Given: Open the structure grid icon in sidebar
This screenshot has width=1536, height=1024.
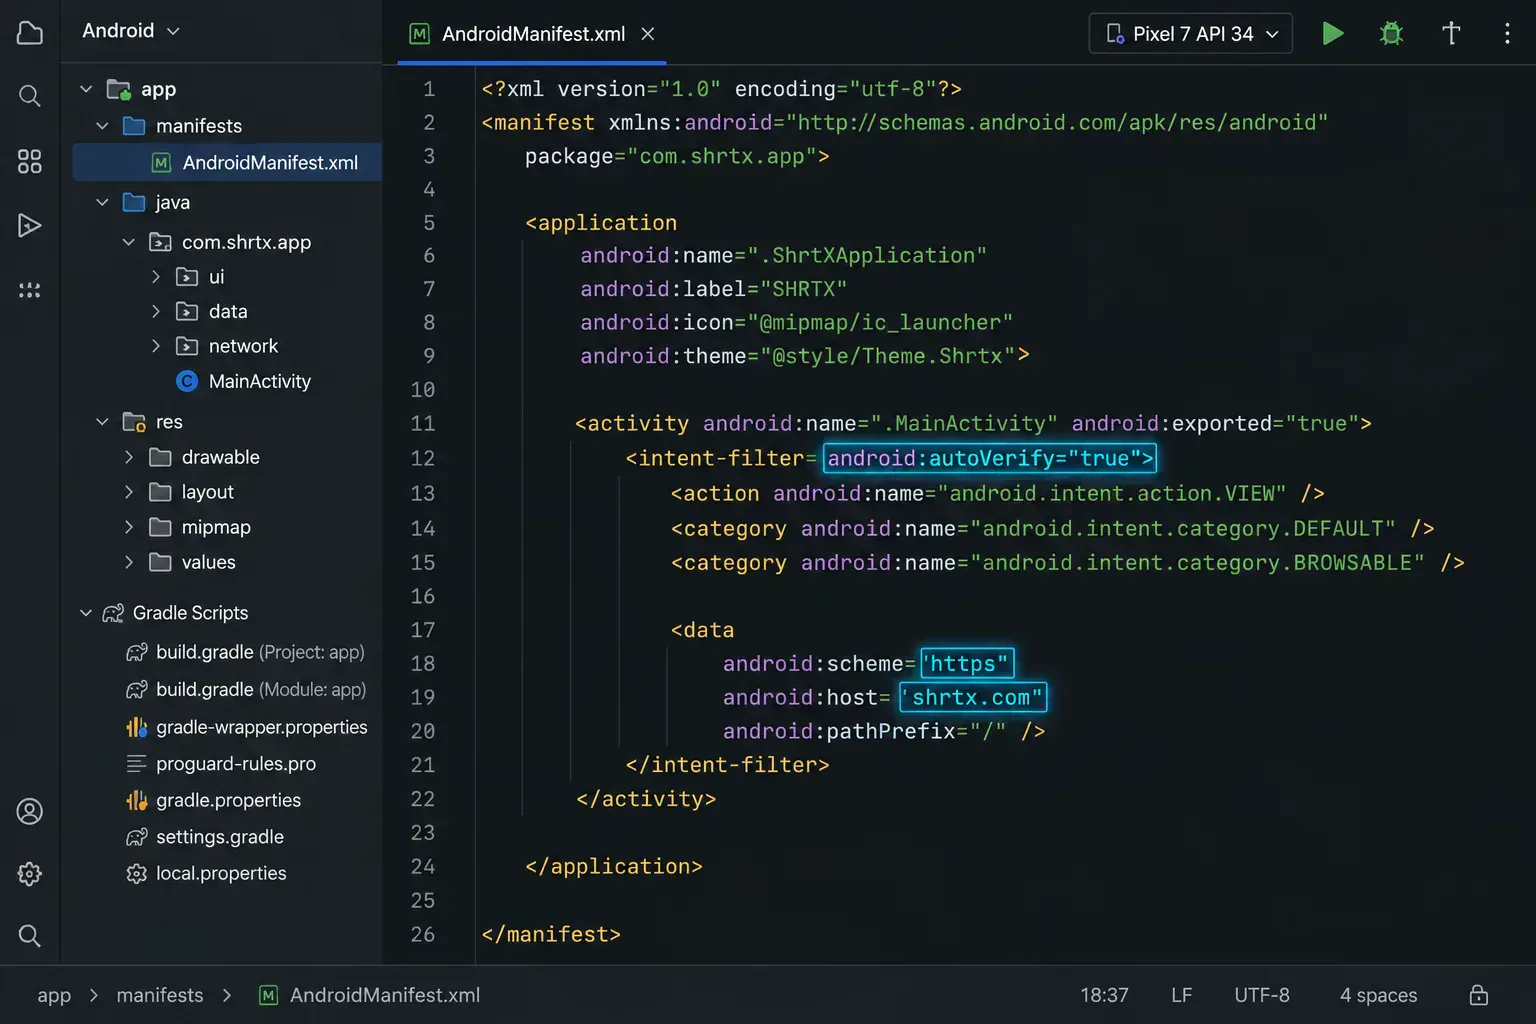Looking at the screenshot, I should point(30,161).
